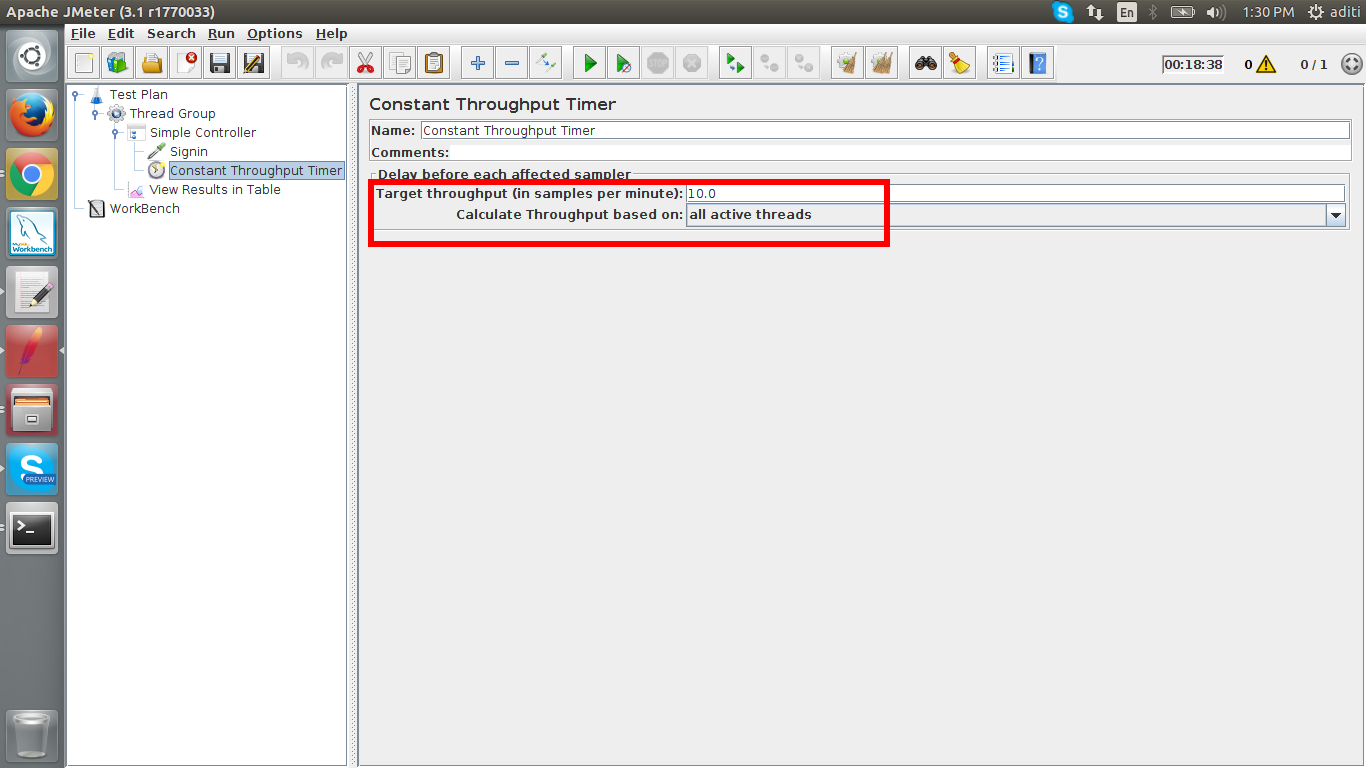The height and width of the screenshot is (768, 1366).
Task: Click the 0/1 active threads counter
Action: point(1314,65)
